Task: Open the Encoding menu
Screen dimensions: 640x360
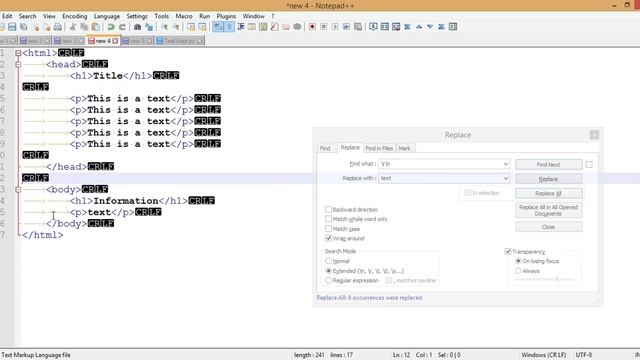Action: pos(75,16)
